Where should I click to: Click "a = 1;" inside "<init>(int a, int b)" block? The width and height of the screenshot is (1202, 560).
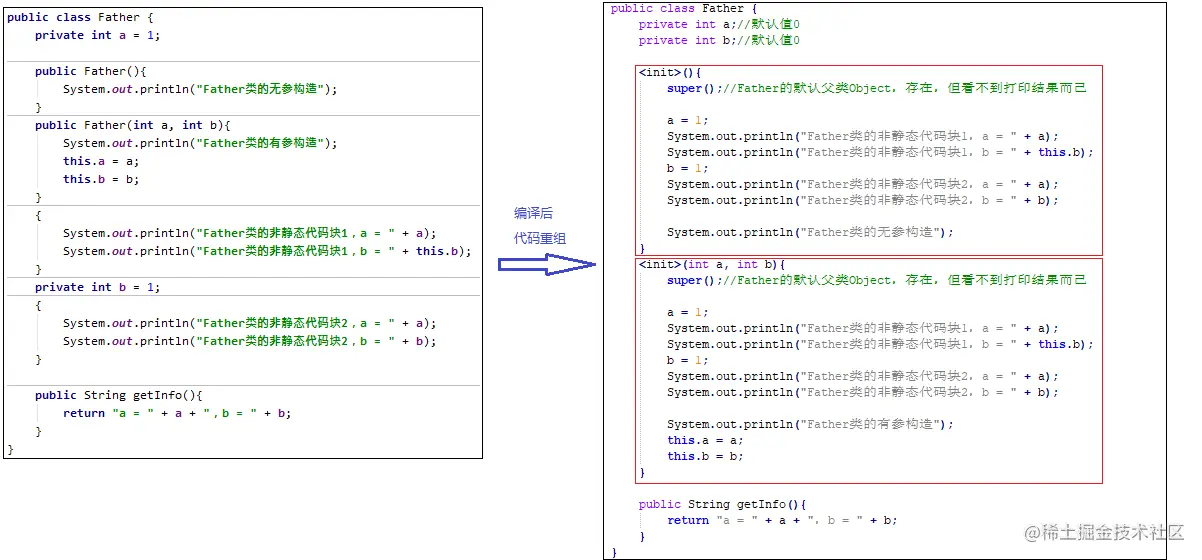click(x=687, y=312)
